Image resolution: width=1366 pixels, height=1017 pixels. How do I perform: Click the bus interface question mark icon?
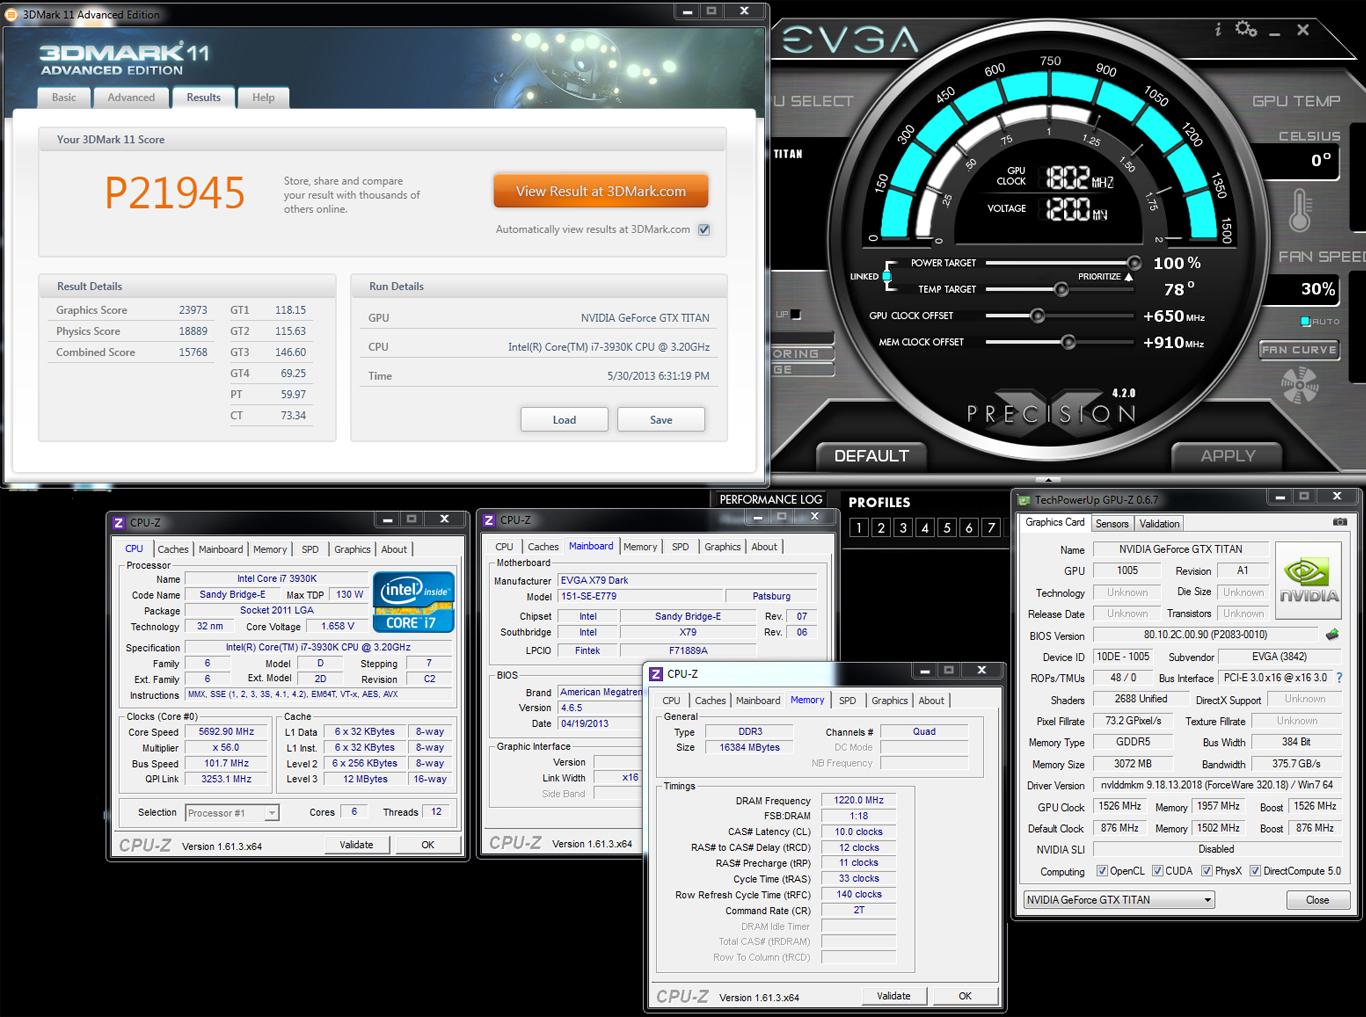click(1339, 678)
